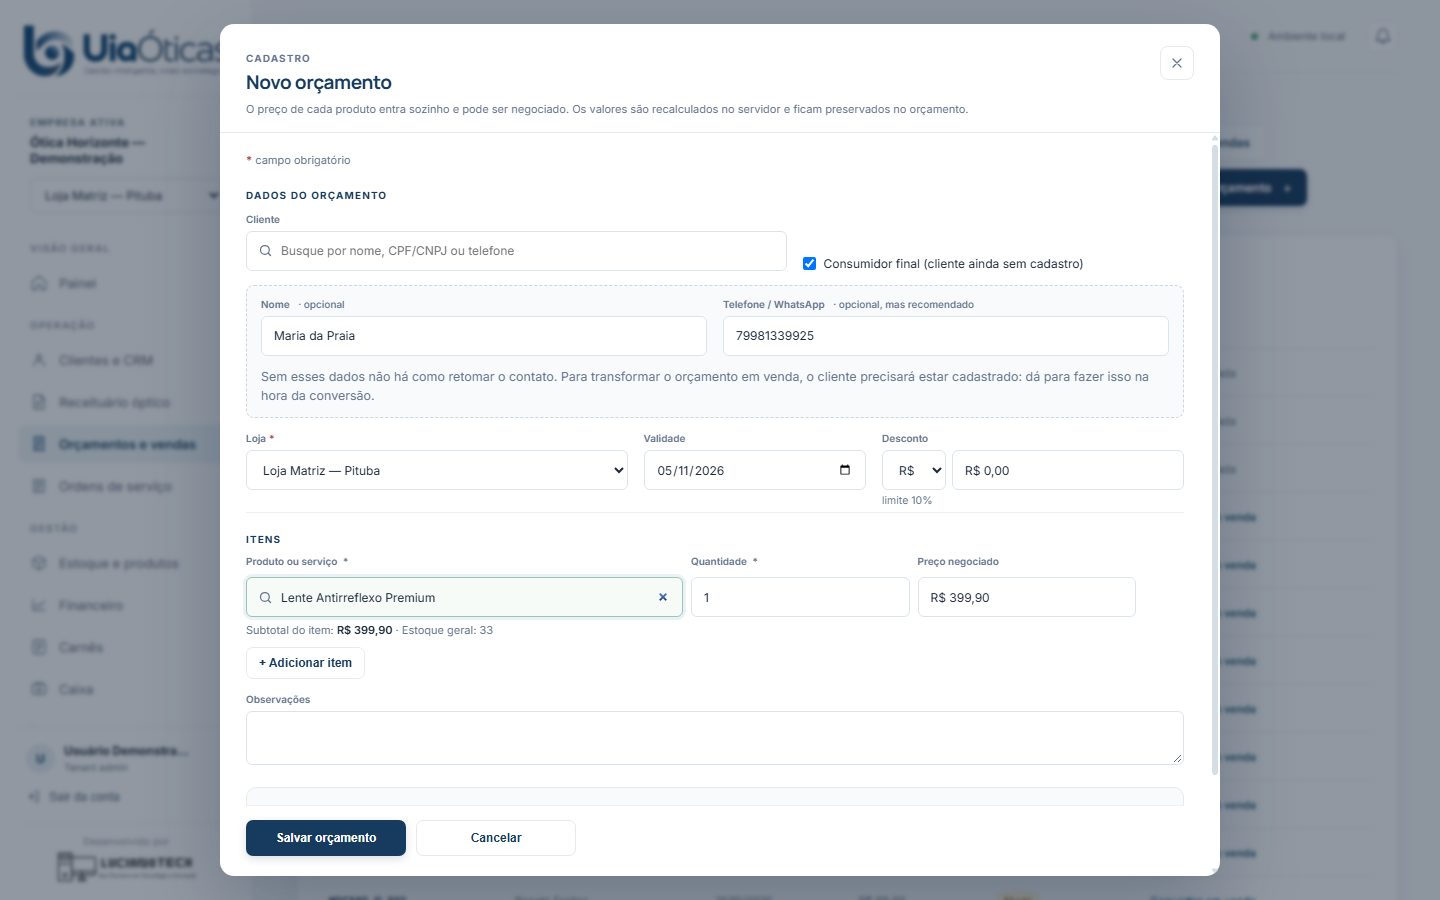Expand the Loja Matriz — Pituba dropdown
Viewport: 1440px width, 900px height.
pos(437,470)
